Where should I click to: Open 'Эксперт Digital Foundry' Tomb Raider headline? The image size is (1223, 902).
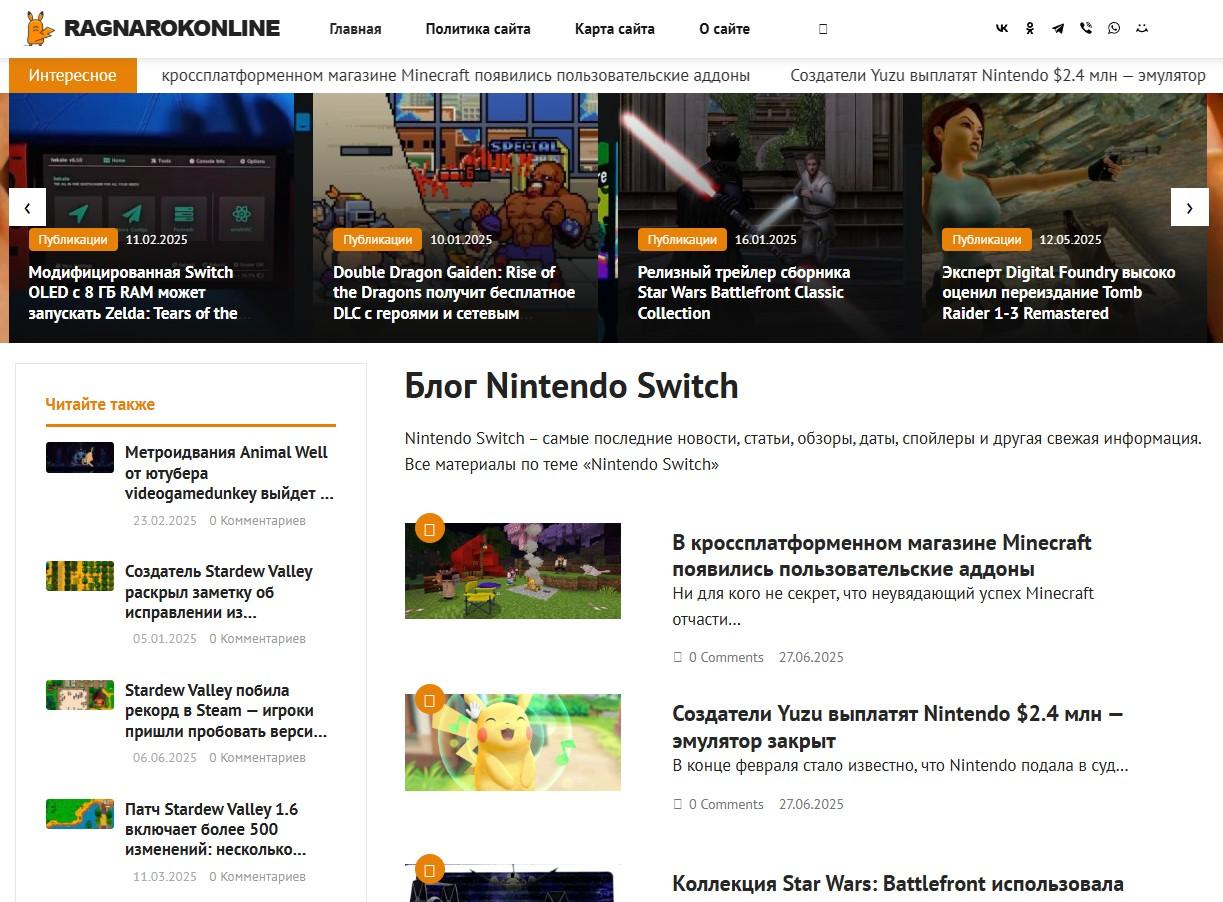tap(1059, 292)
